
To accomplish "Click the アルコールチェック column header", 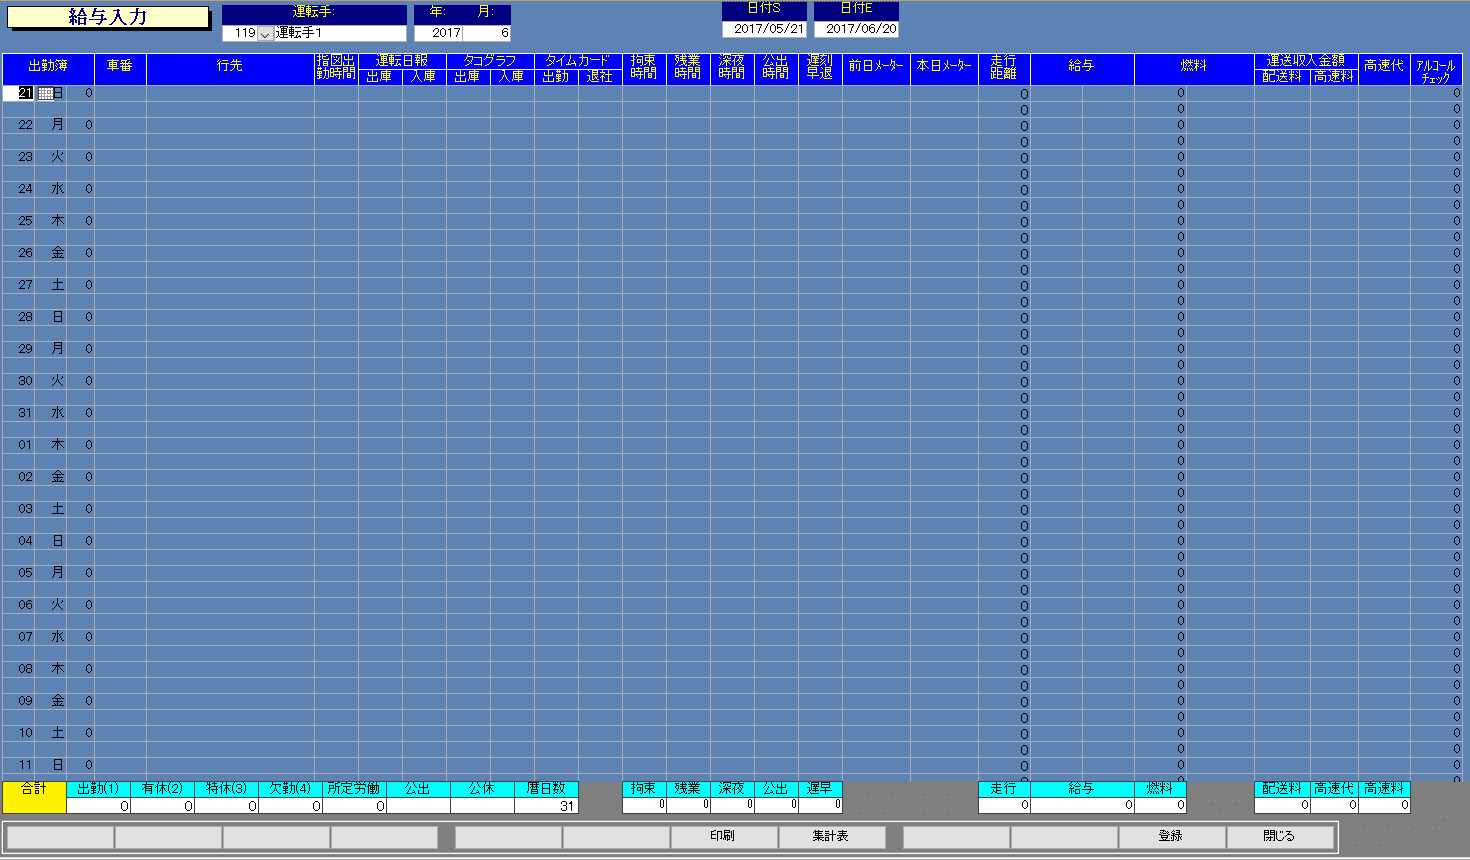I will coord(1436,69).
